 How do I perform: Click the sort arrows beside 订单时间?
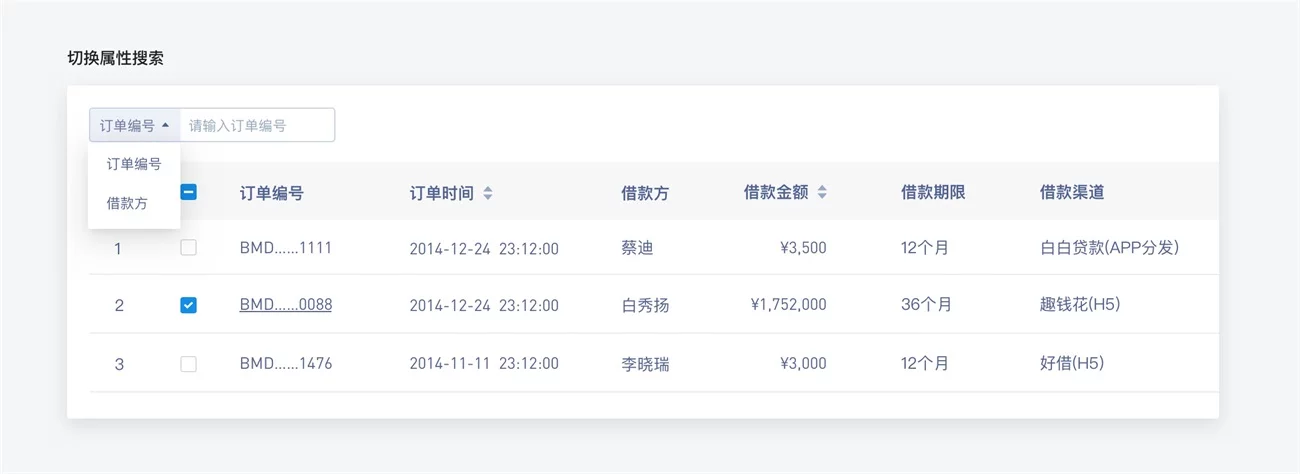(x=487, y=193)
